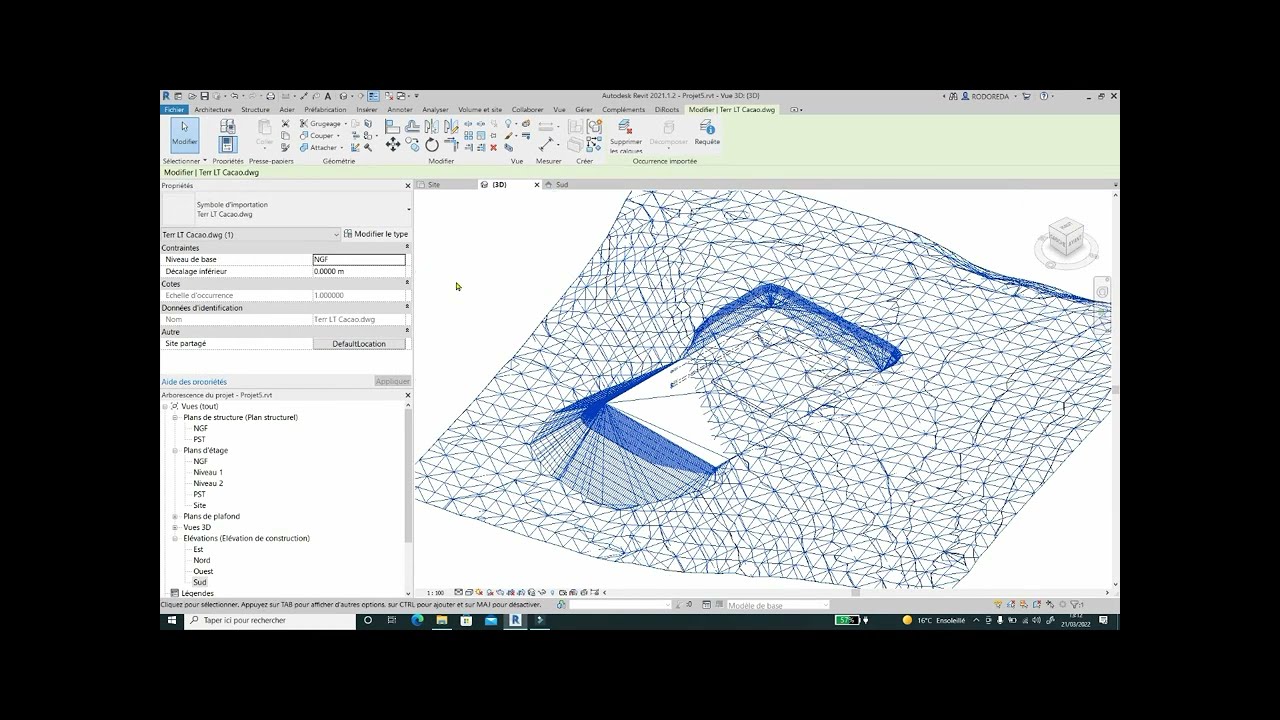This screenshot has height=720, width=1280.
Task: Click Attacher in Géométrie panel
Action: [x=319, y=147]
